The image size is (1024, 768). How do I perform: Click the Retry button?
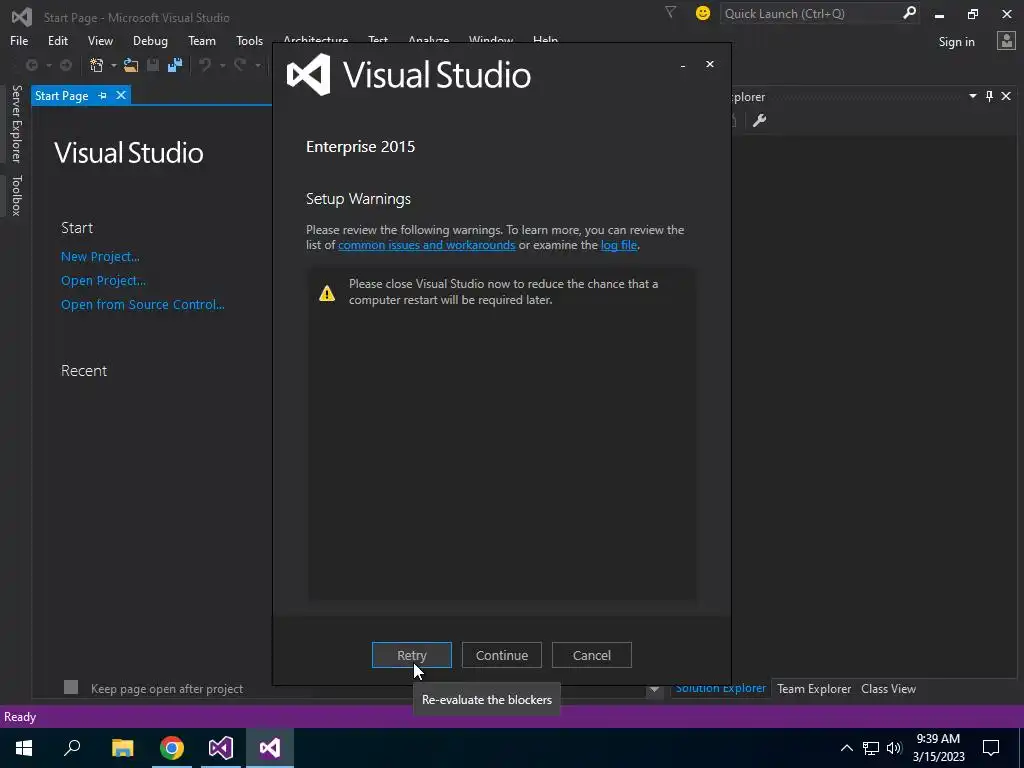coord(411,655)
